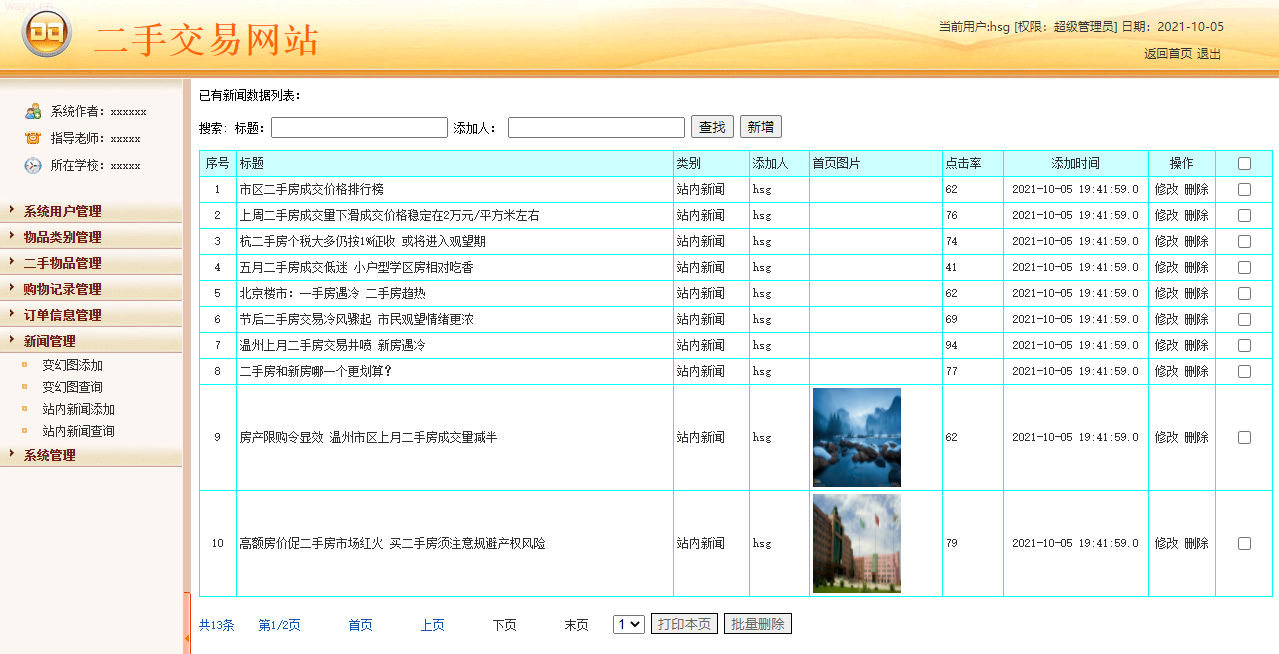Screen dimensions: 1279x654
Task: Click the system author people icon
Action: [x=33, y=111]
